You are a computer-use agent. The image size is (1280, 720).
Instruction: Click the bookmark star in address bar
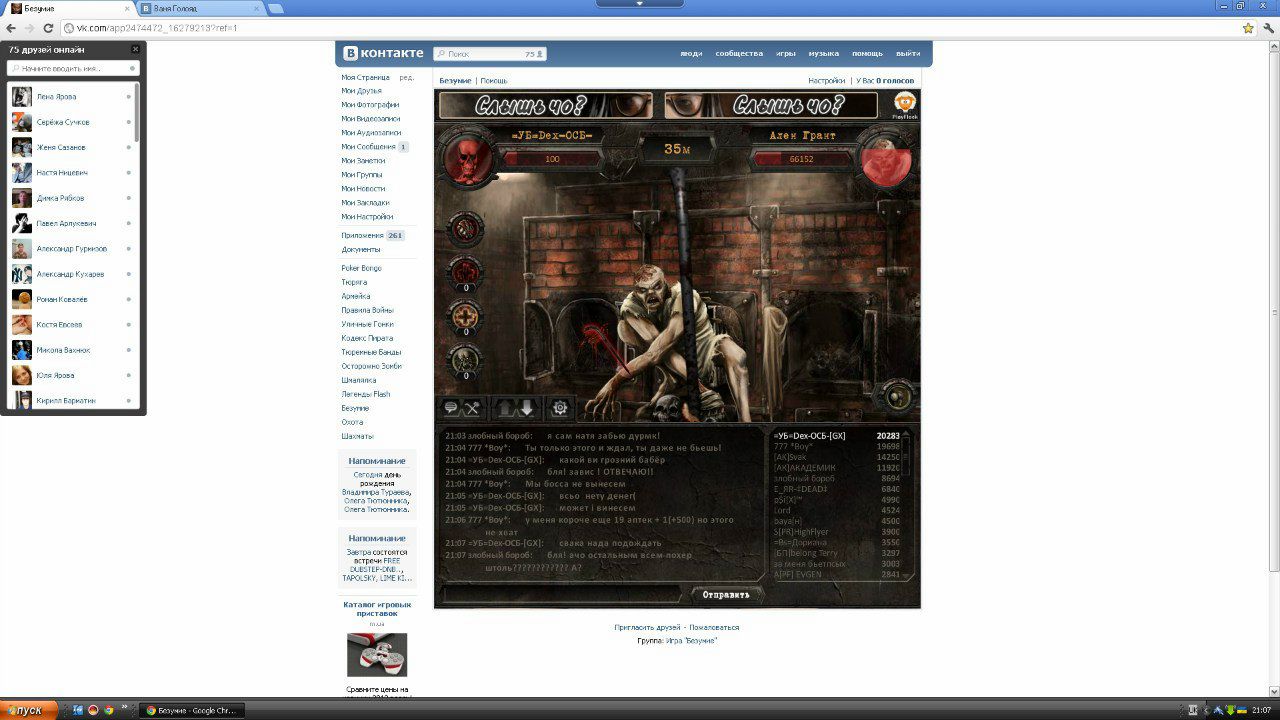(x=1248, y=28)
